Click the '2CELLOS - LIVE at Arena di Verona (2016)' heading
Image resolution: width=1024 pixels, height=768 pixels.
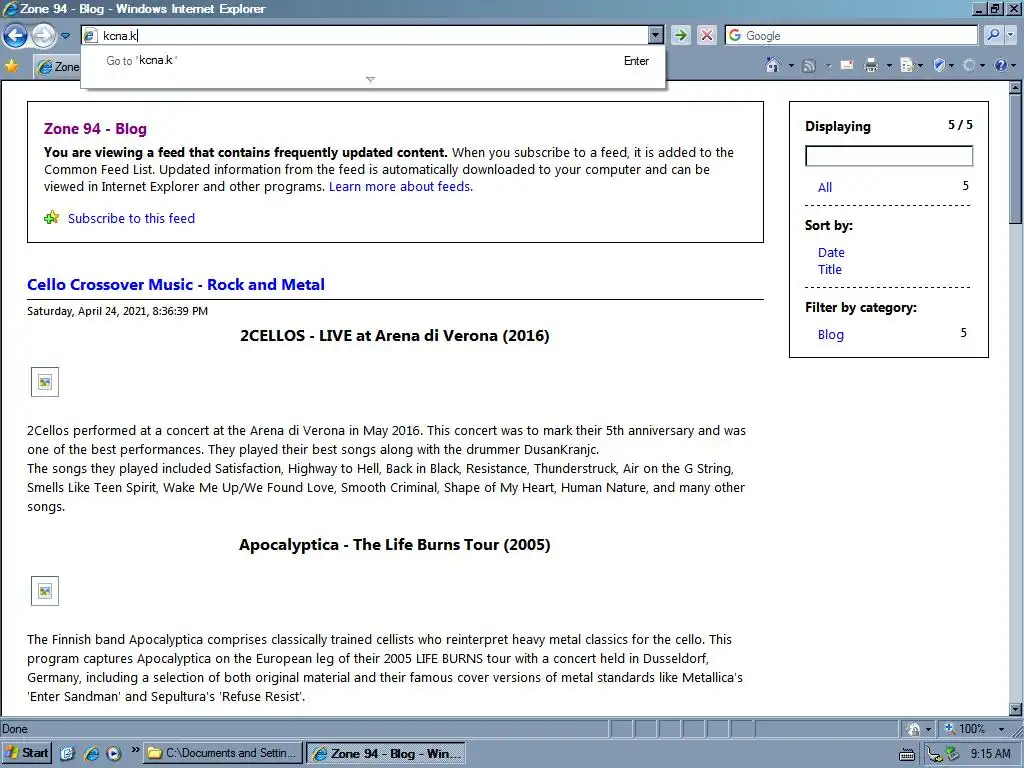394,336
